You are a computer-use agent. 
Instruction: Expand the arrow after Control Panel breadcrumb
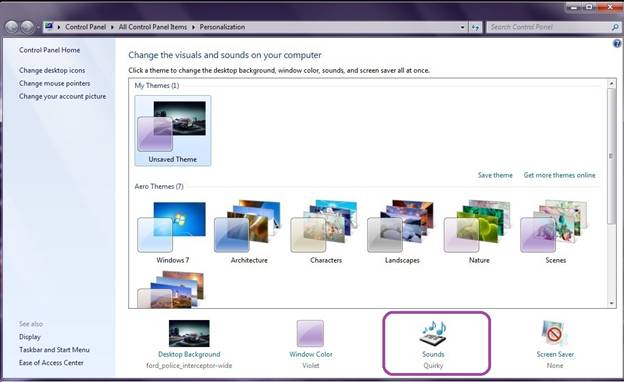(112, 27)
